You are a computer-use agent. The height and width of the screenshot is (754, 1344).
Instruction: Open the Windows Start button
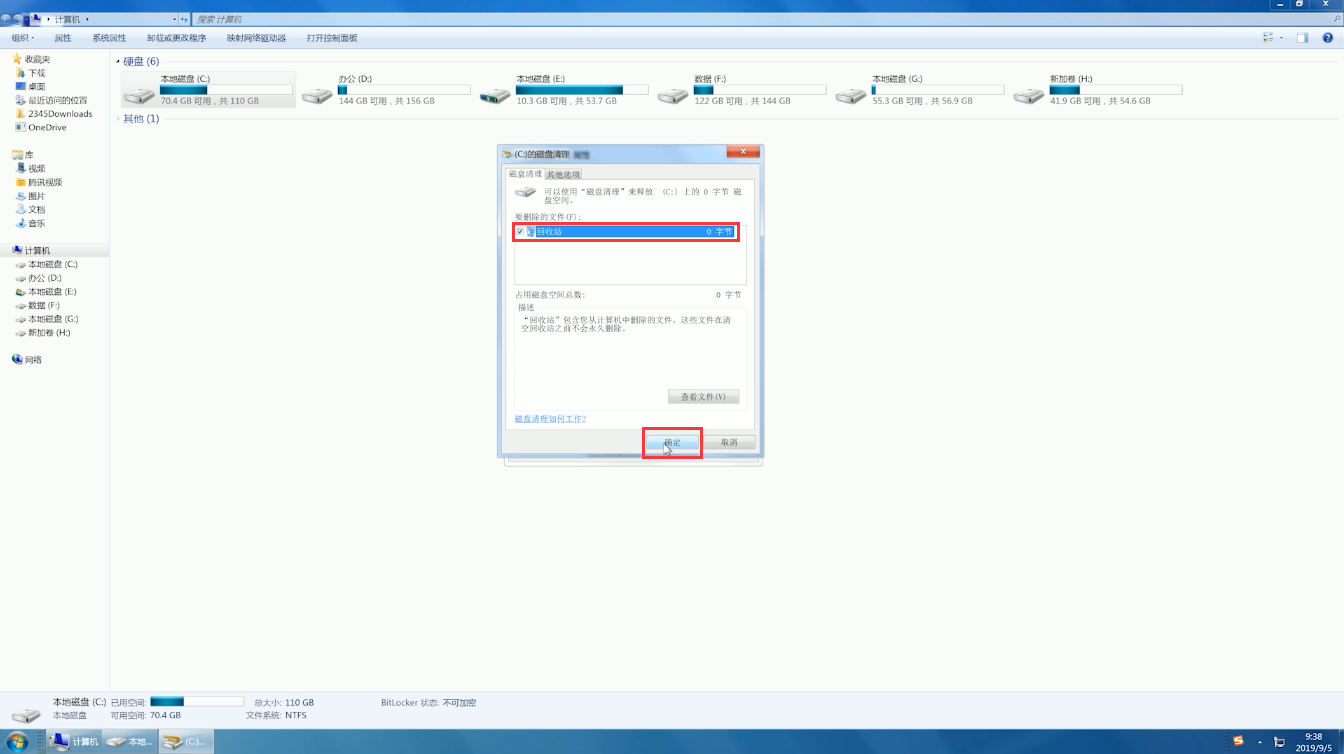point(17,741)
